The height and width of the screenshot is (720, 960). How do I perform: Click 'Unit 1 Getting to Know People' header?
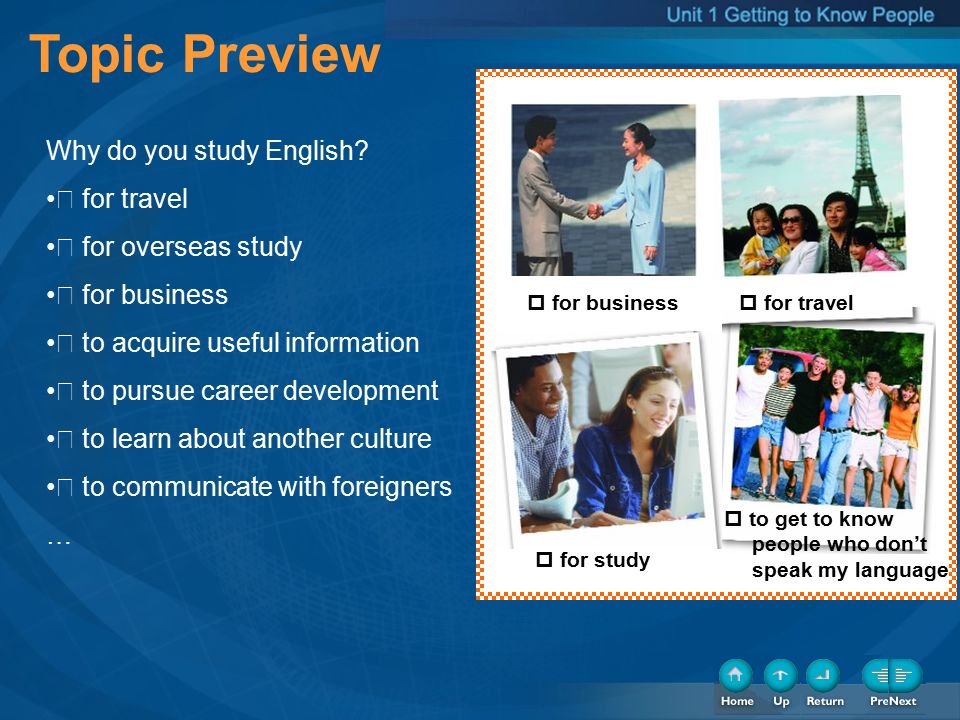click(800, 15)
